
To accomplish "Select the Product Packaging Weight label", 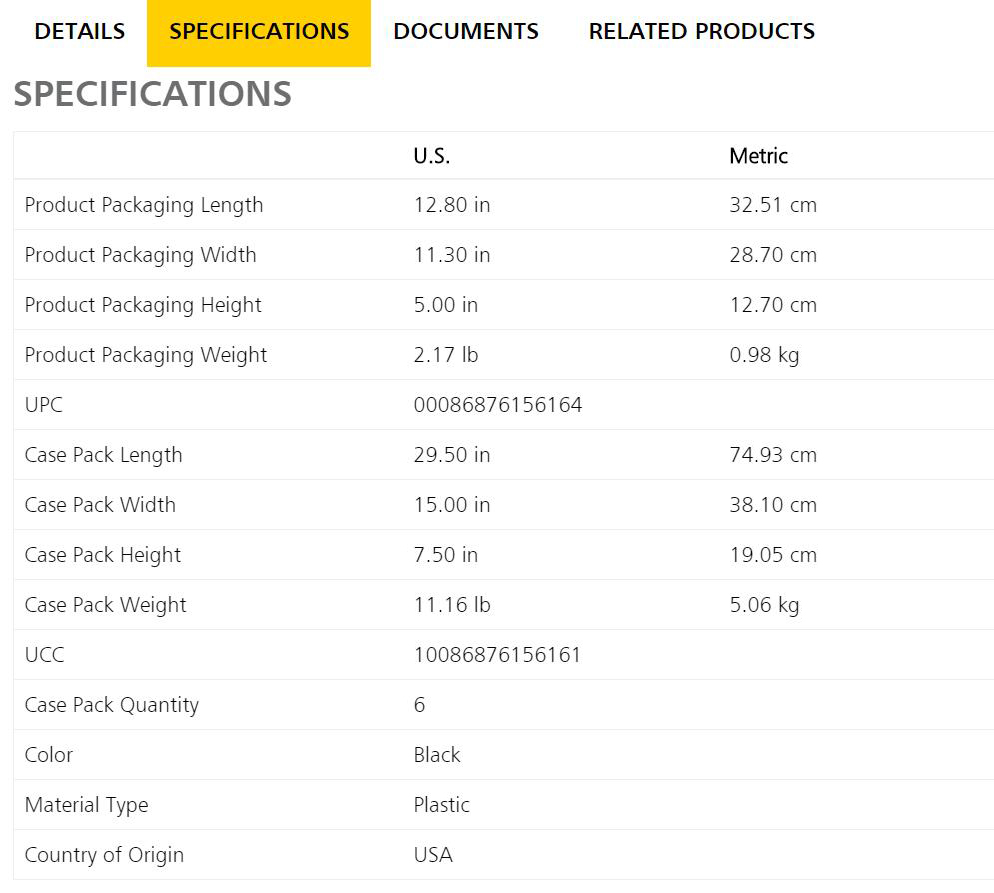I will click(x=146, y=356).
